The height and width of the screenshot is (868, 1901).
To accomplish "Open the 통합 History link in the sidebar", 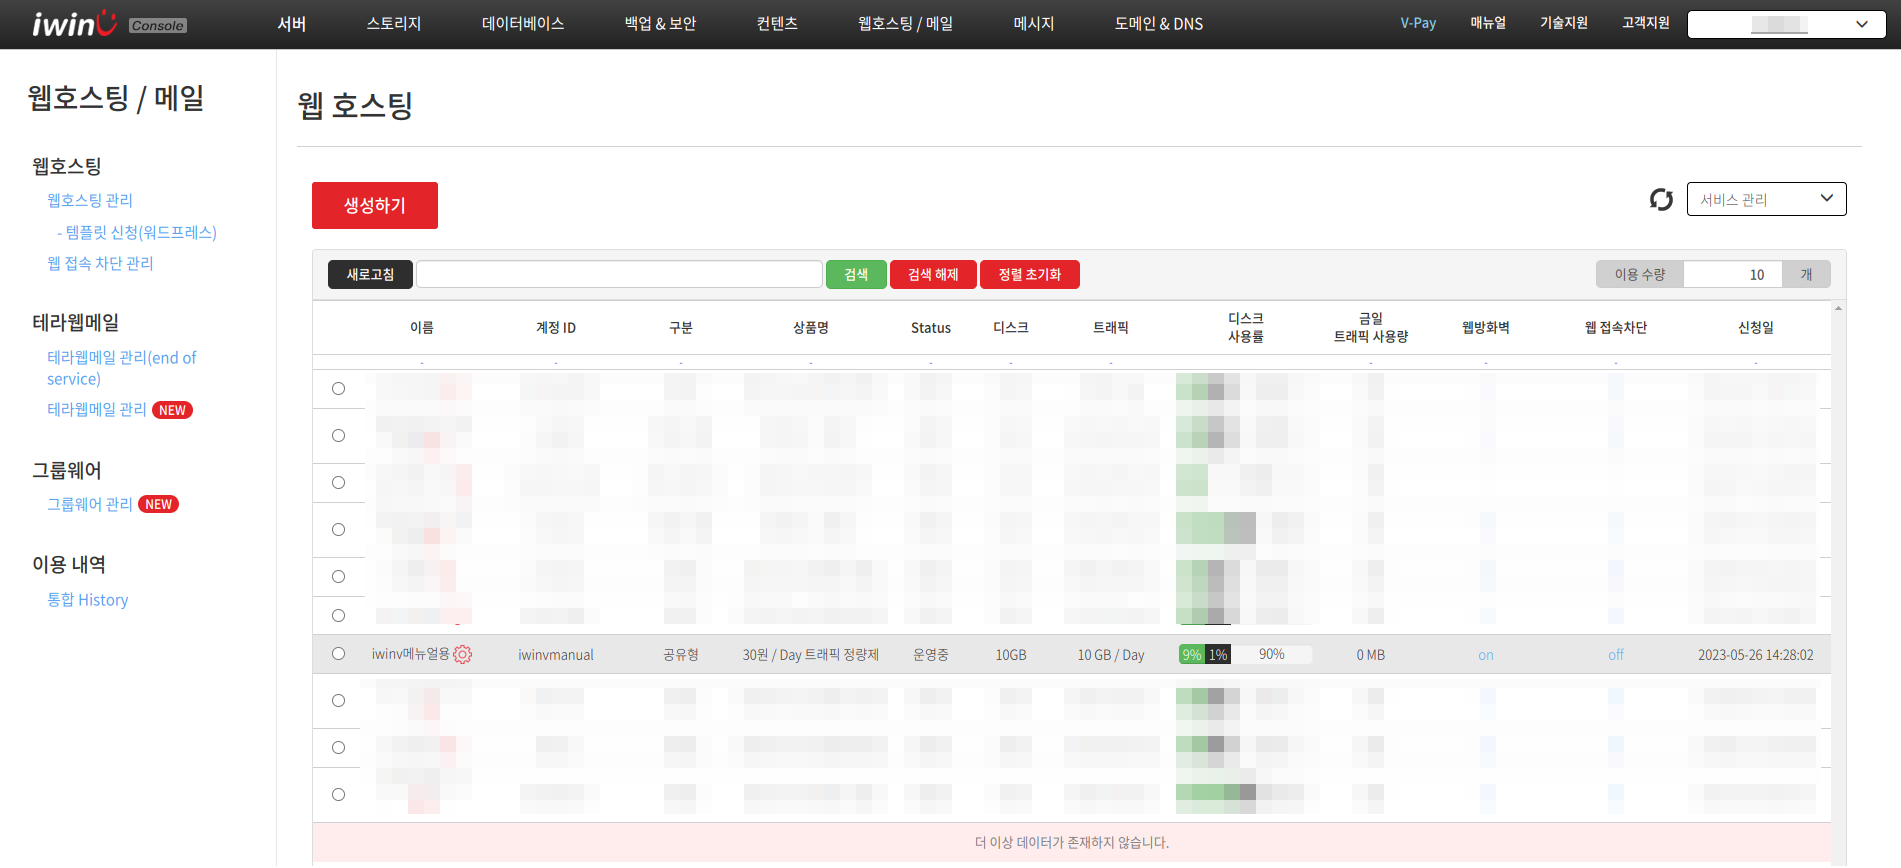I will [88, 600].
